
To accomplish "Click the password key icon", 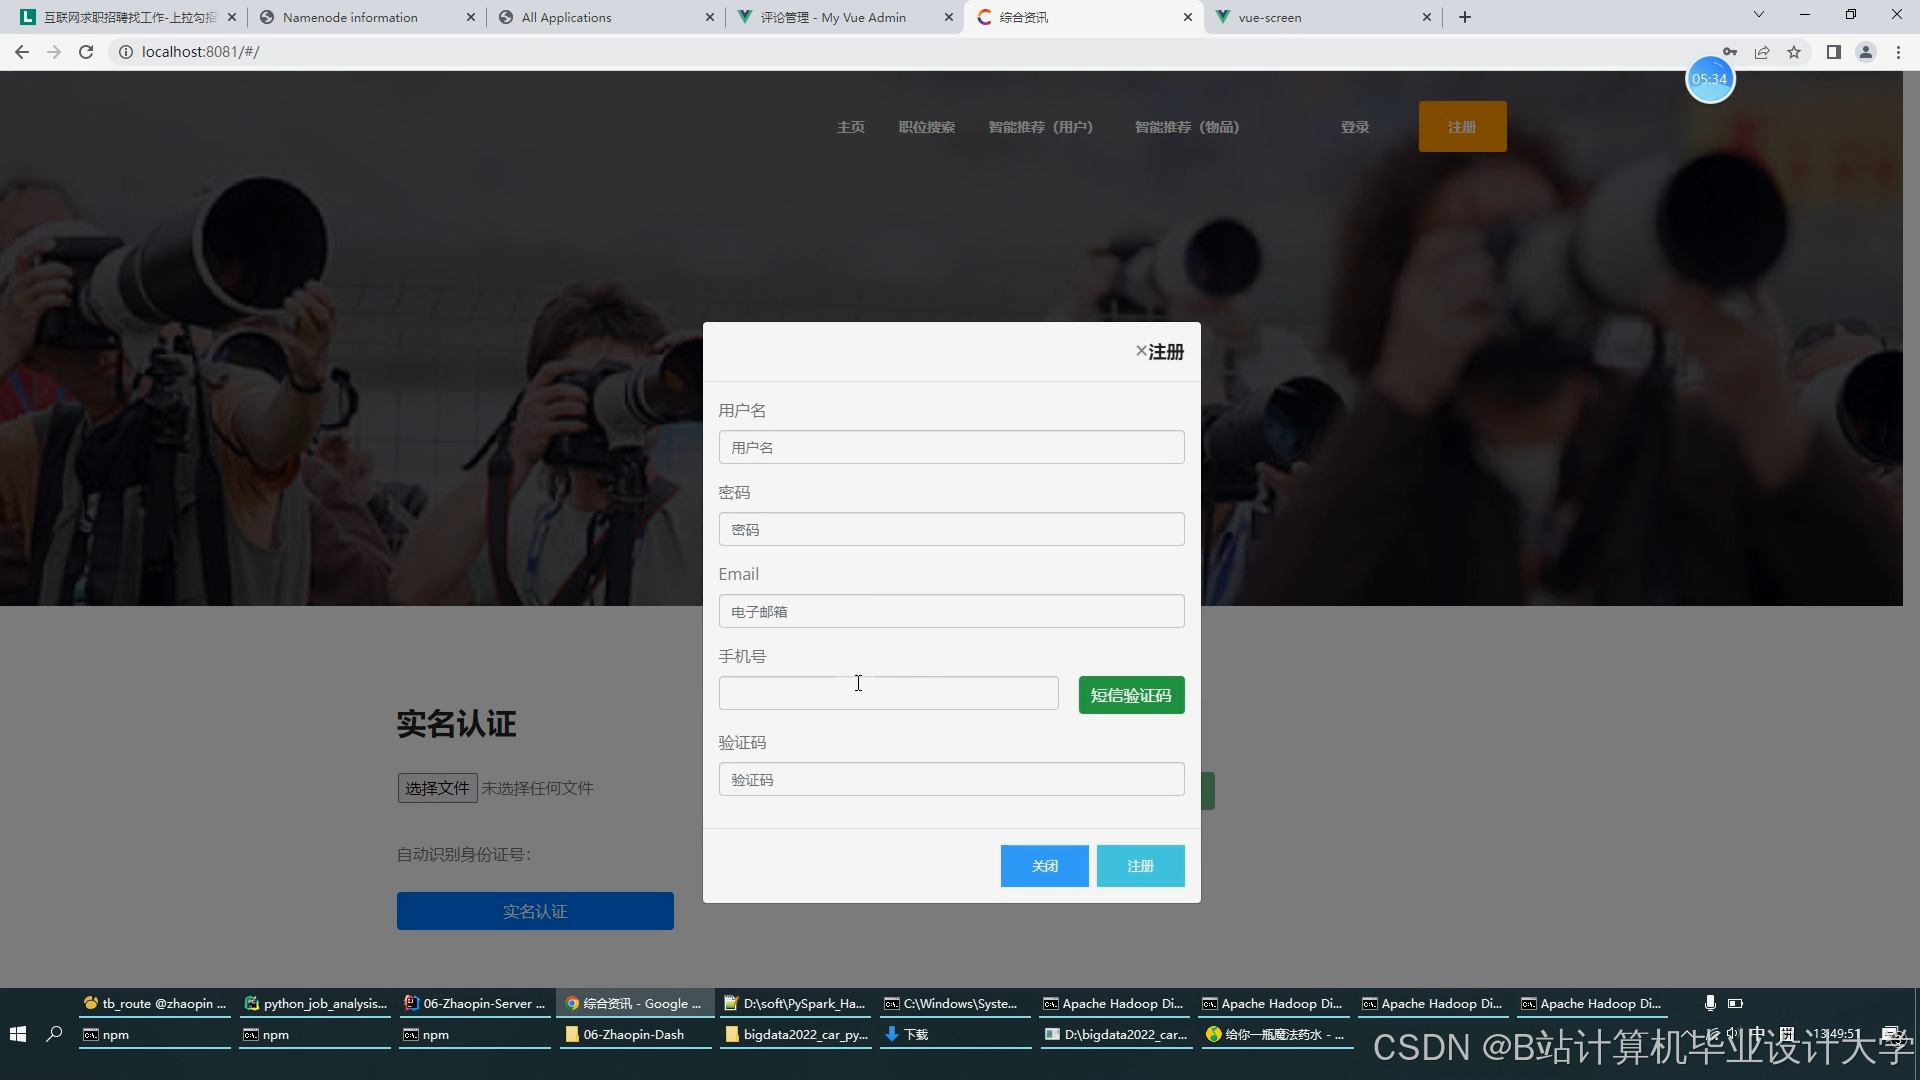I will [1729, 52].
